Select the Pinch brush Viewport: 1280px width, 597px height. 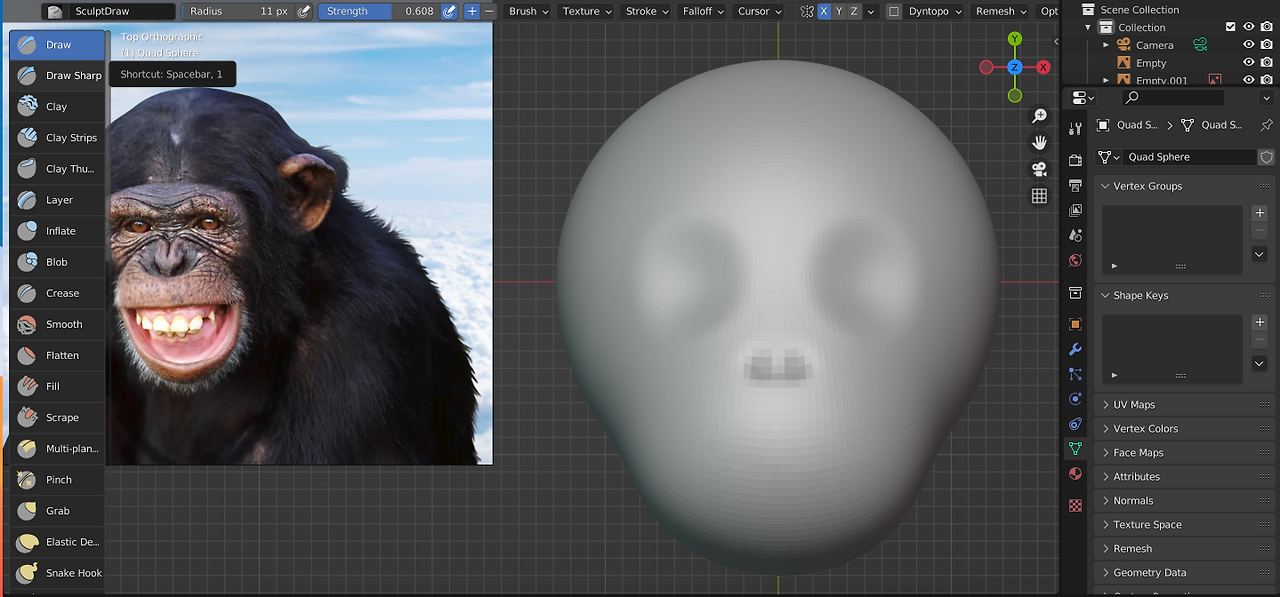pyautogui.click(x=58, y=480)
